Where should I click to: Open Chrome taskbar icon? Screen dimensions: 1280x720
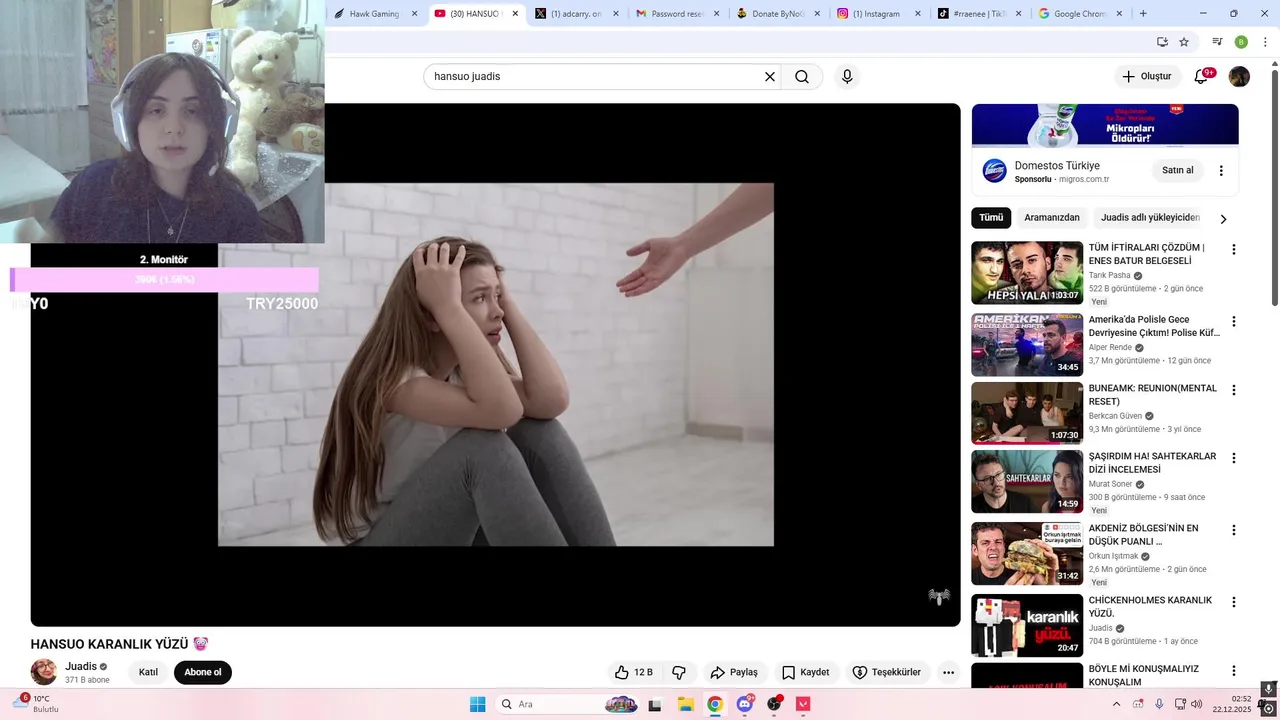715,704
